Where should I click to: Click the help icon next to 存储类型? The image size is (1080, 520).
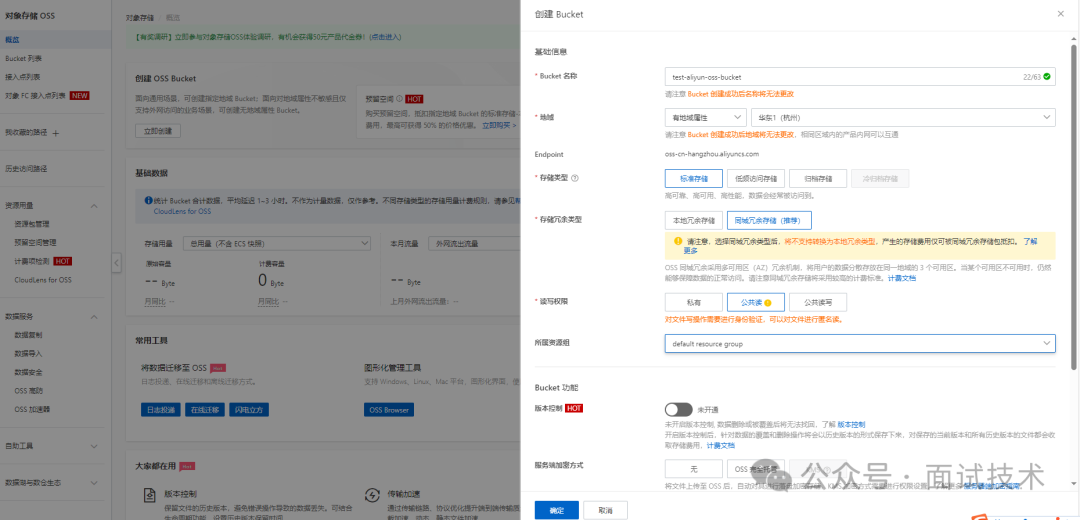575,178
